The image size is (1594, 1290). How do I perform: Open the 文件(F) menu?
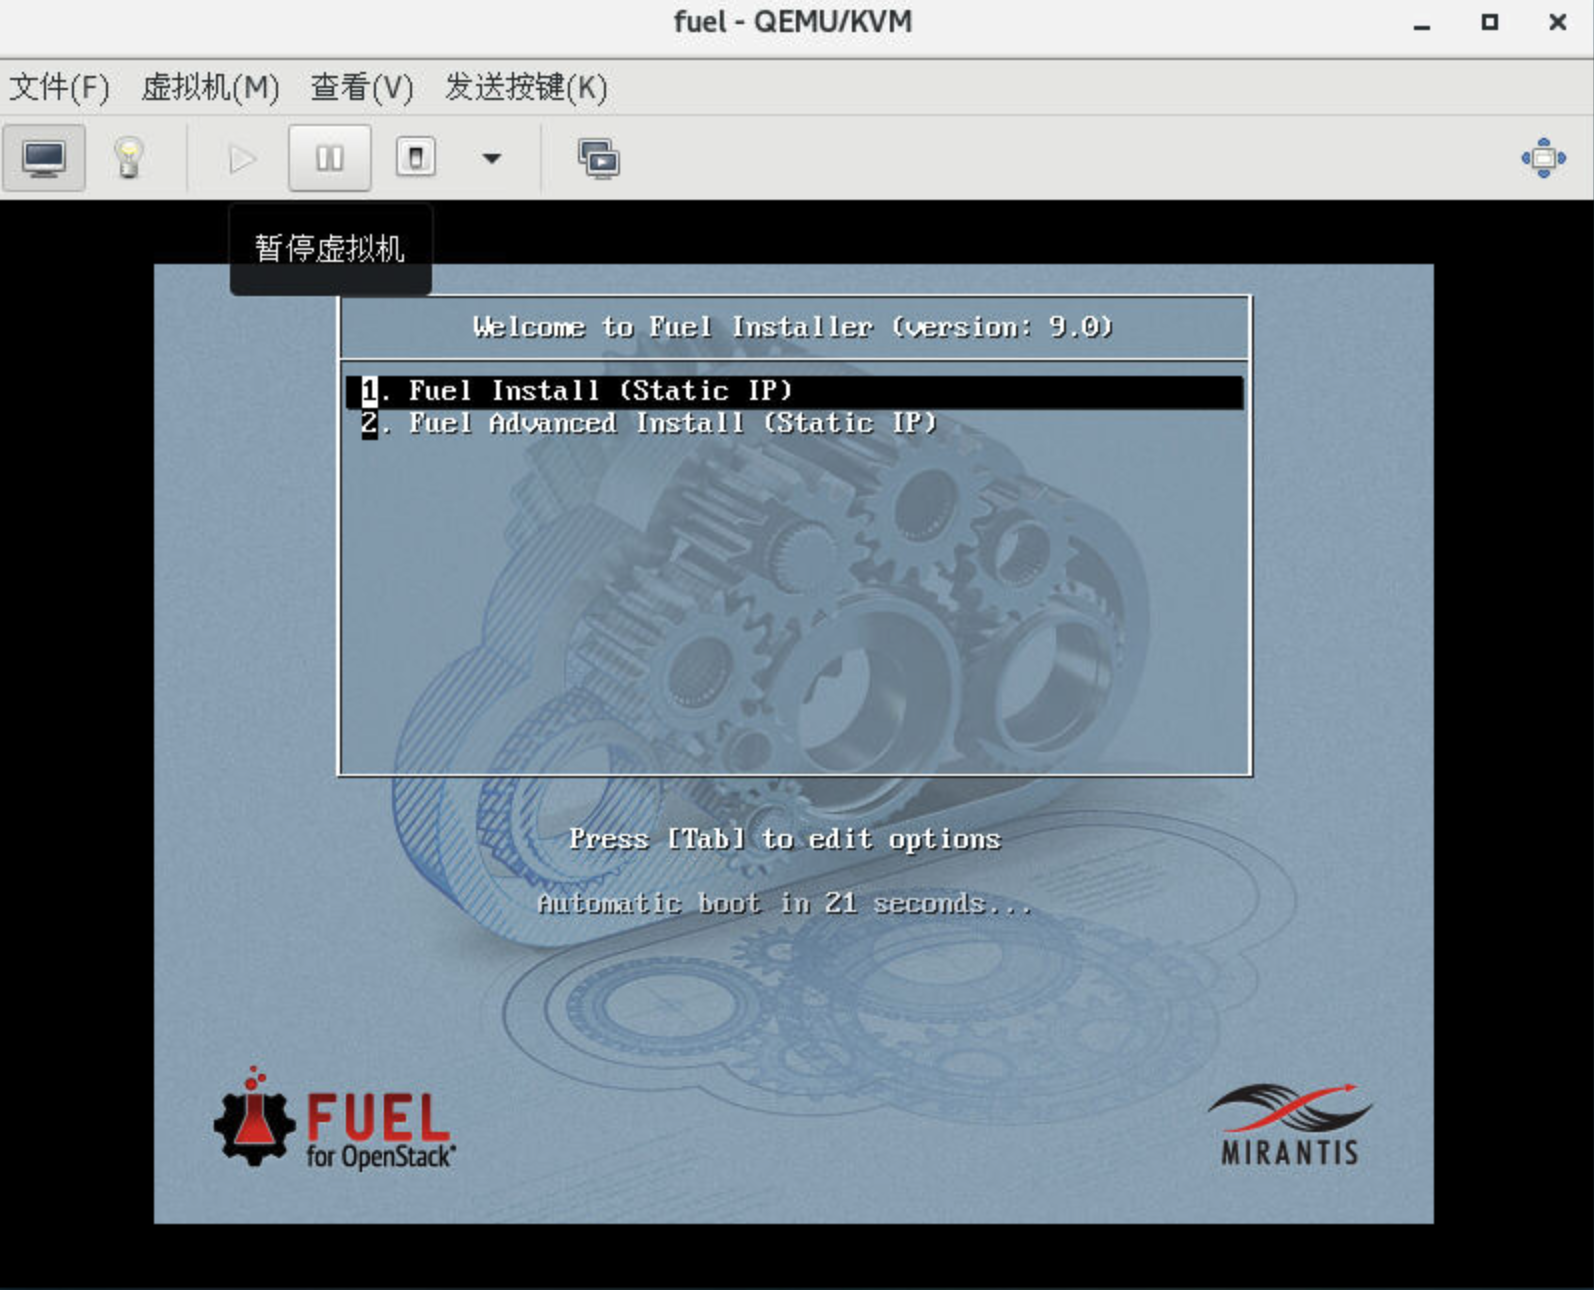(x=59, y=88)
